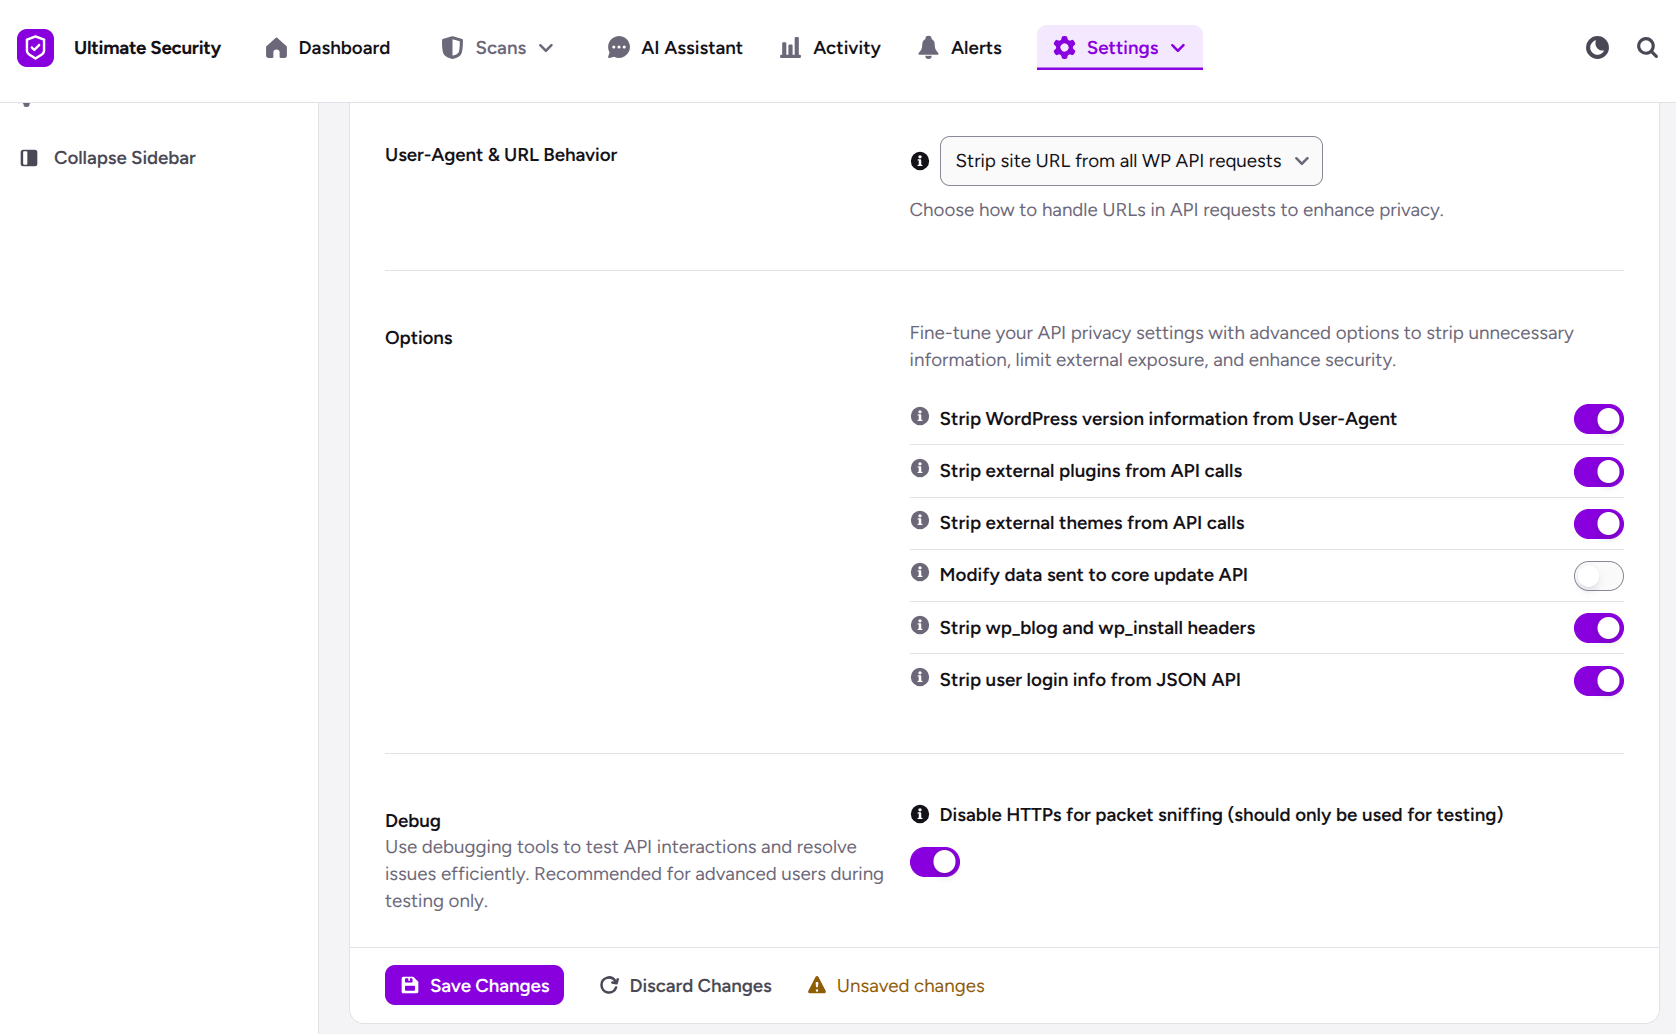1676x1034 pixels.
Task: Click the info icon for Disable HTTPs for packet sniffing
Action: [920, 814]
